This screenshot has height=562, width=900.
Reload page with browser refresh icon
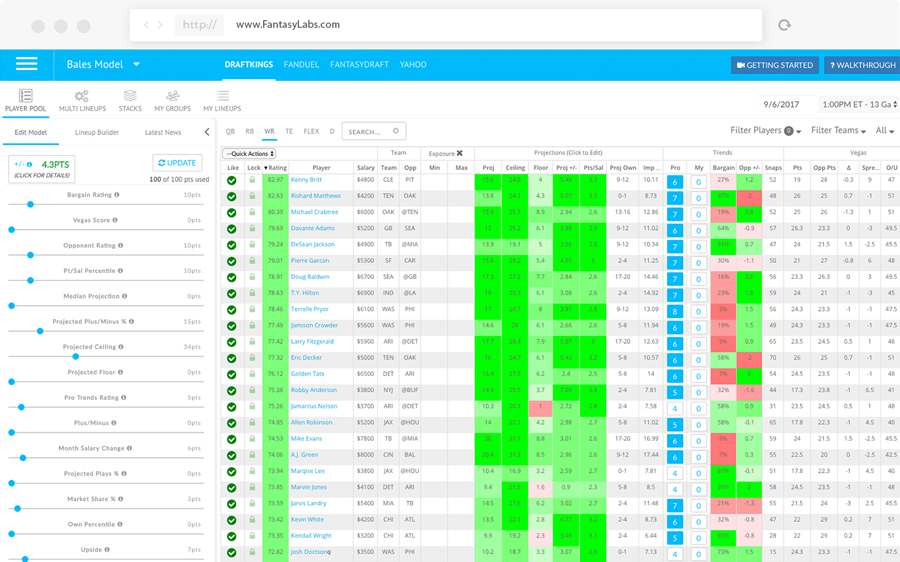click(x=784, y=25)
